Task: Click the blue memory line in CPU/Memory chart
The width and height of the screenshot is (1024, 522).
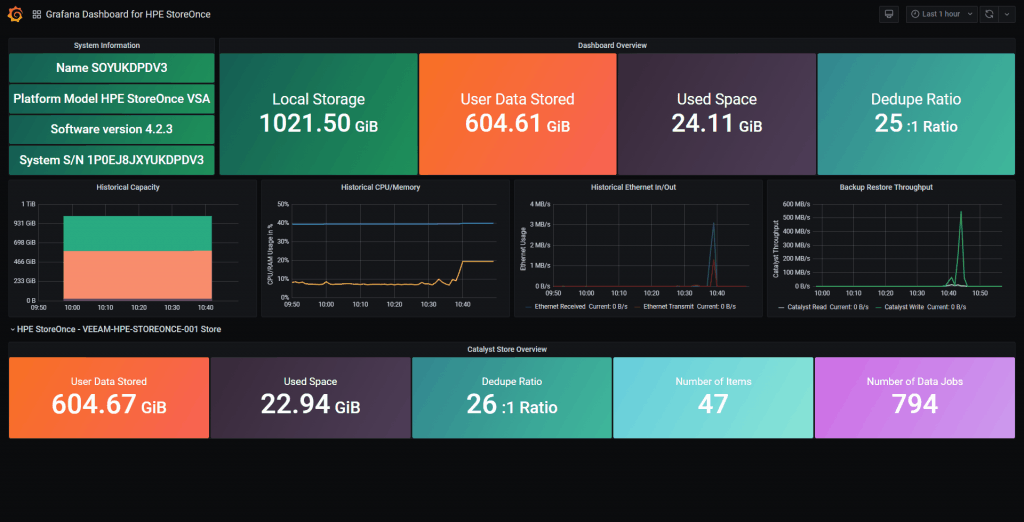Action: pyautogui.click(x=392, y=223)
